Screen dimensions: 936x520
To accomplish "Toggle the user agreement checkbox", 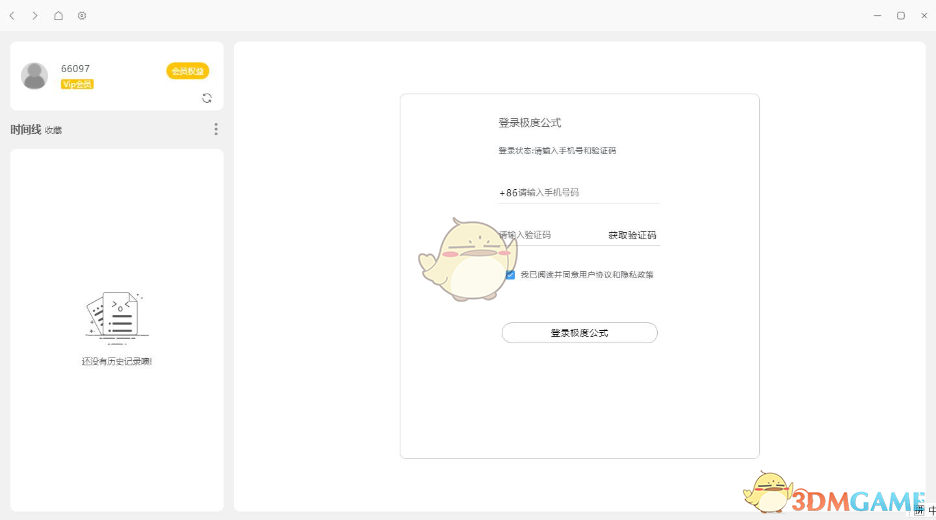I will pos(510,275).
